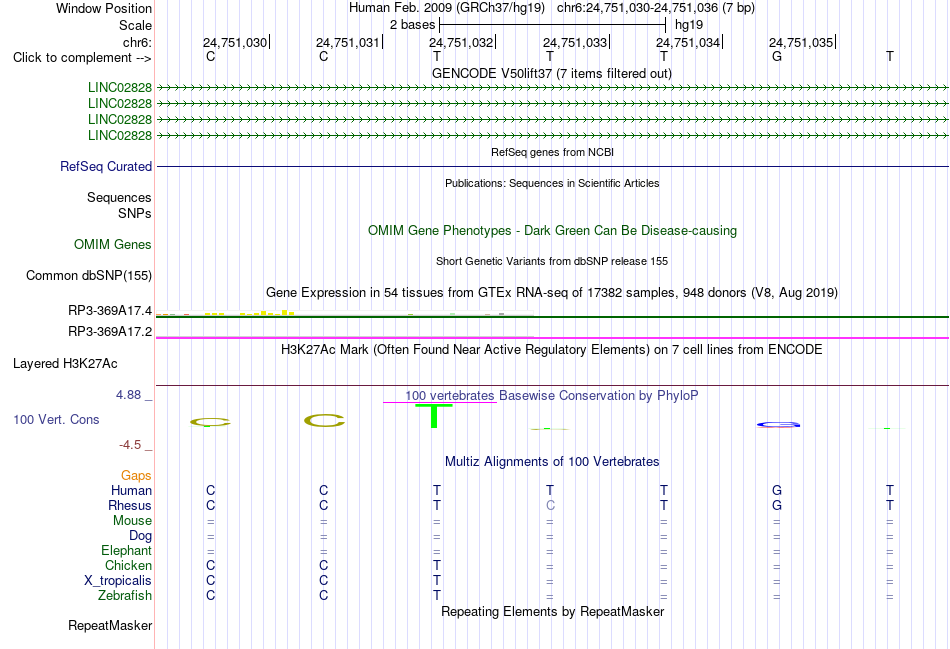This screenshot has width=950, height=649.
Task: Open GENCODE V50lift37 track title
Action: tap(551, 73)
